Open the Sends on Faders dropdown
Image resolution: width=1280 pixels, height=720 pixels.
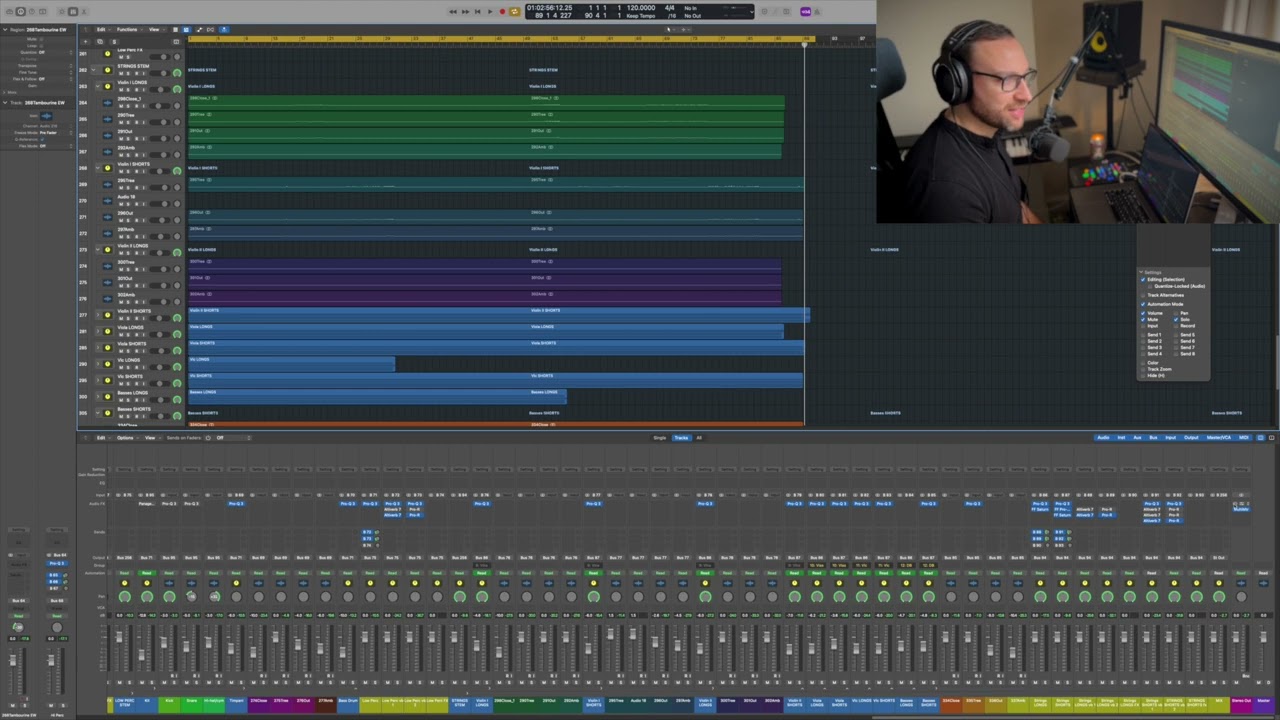pos(233,438)
